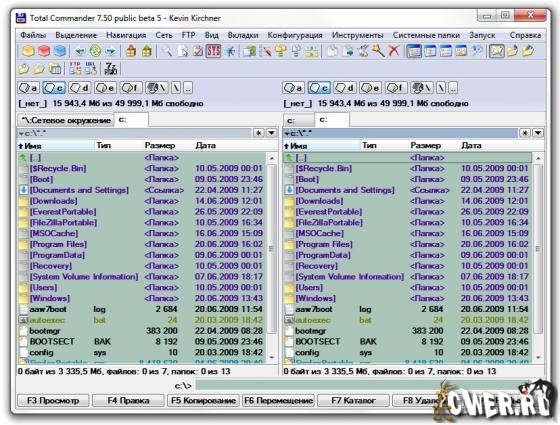560x425 pixels.
Task: Select drive e in right panel
Action: pos(371,88)
